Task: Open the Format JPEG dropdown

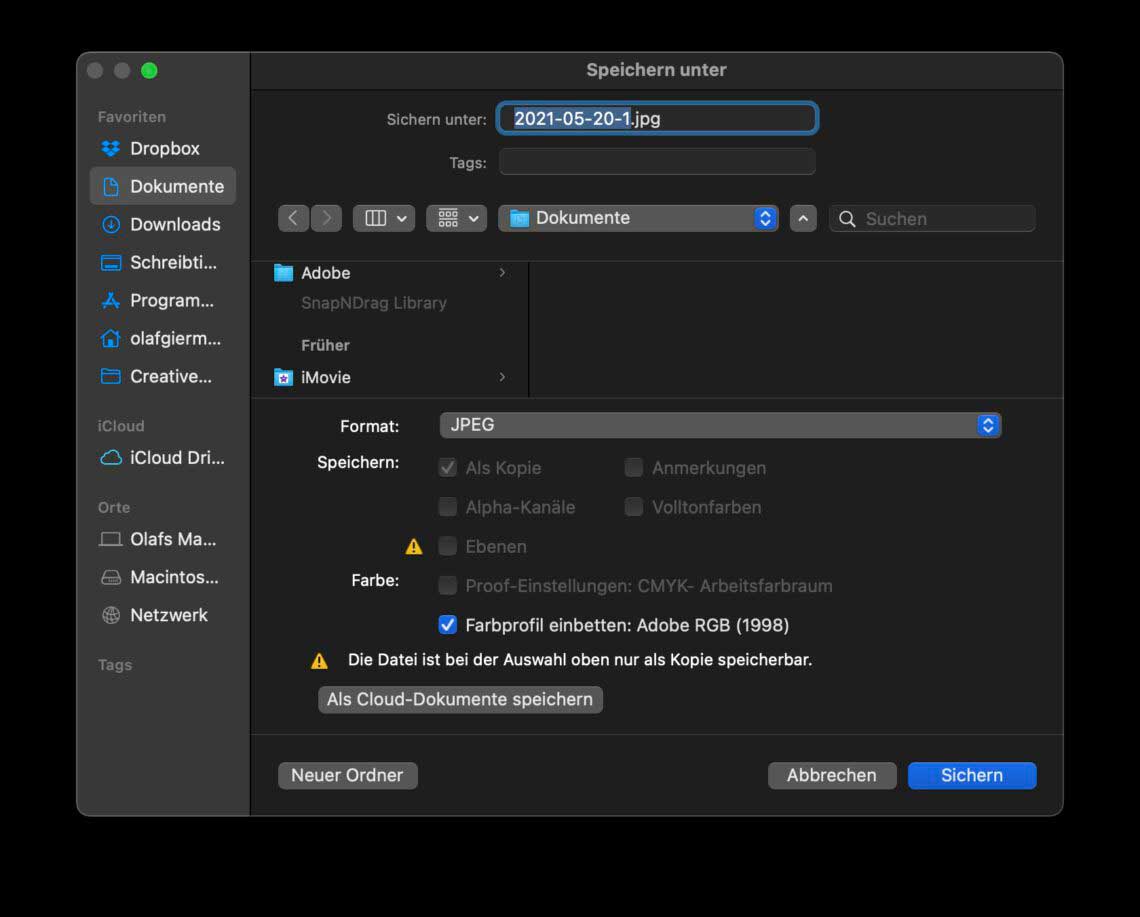Action: [x=720, y=425]
